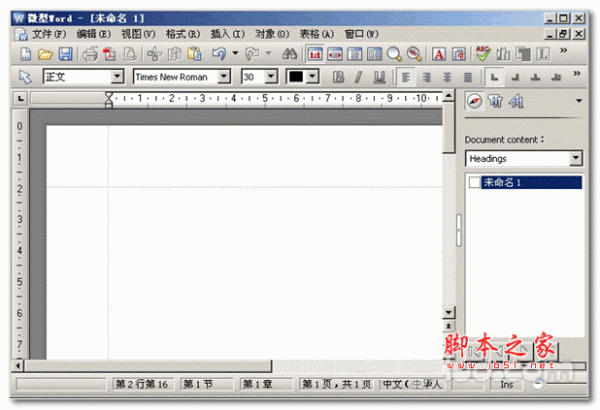This screenshot has height=410, width=600.
Task: Copy using the two-pages copy icon
Action: click(x=174, y=54)
